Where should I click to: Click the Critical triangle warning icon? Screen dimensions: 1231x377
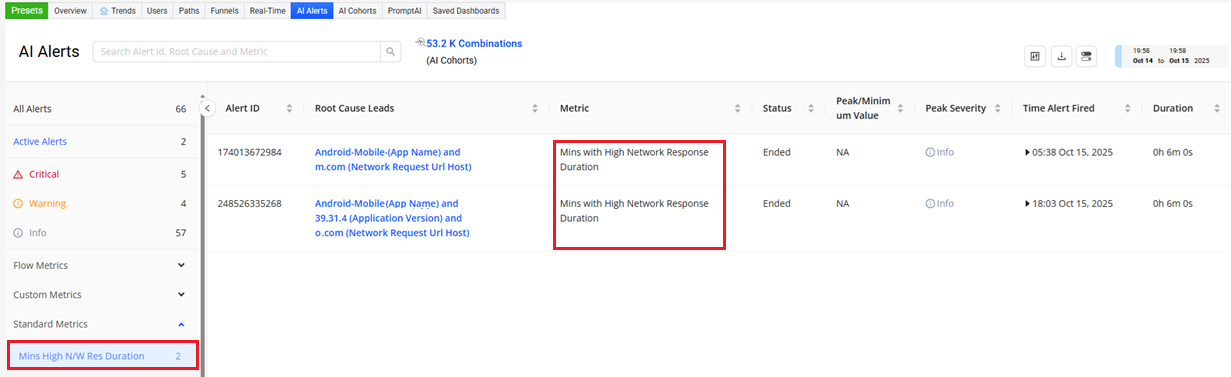tap(18, 174)
